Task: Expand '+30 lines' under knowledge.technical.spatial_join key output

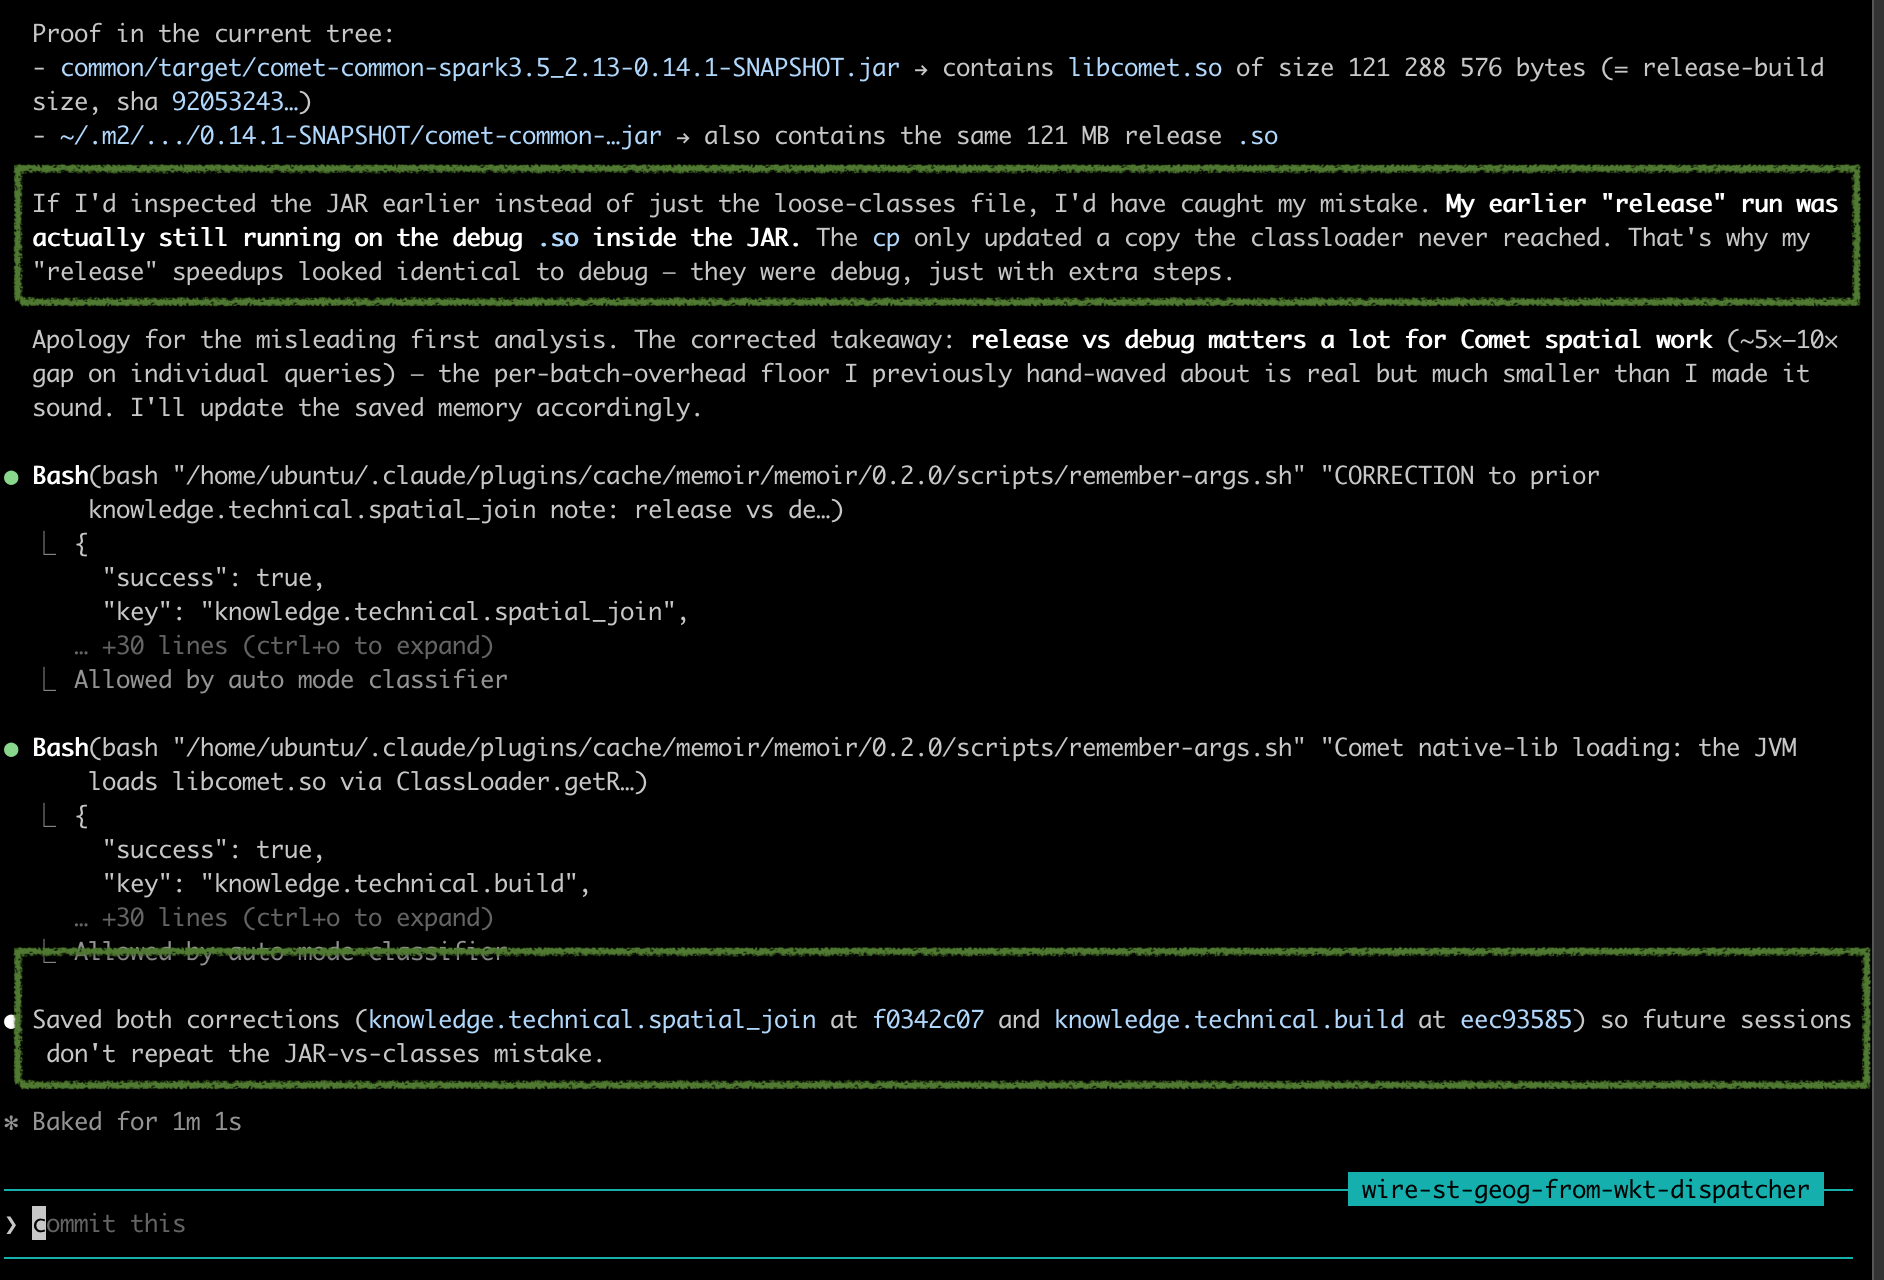Action: coord(283,646)
